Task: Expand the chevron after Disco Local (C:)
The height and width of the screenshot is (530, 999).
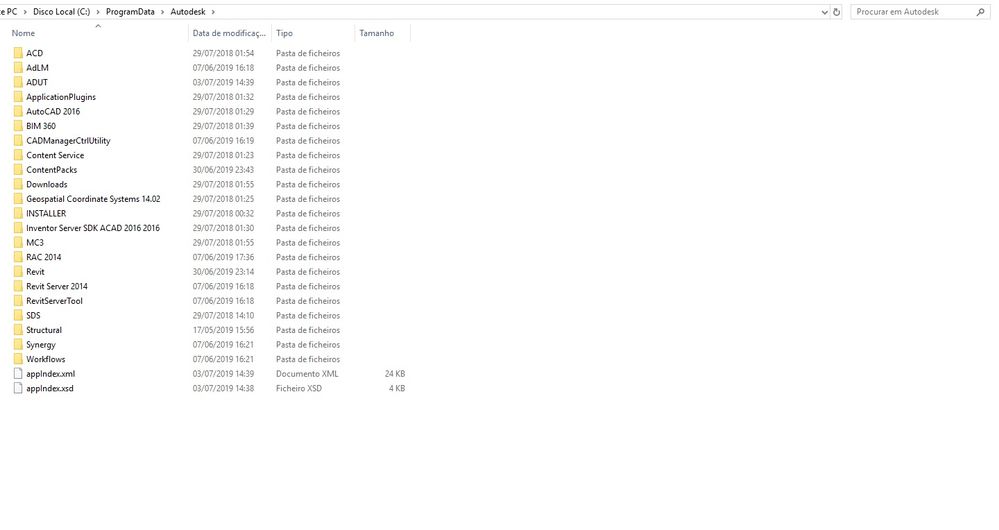Action: click(x=98, y=11)
